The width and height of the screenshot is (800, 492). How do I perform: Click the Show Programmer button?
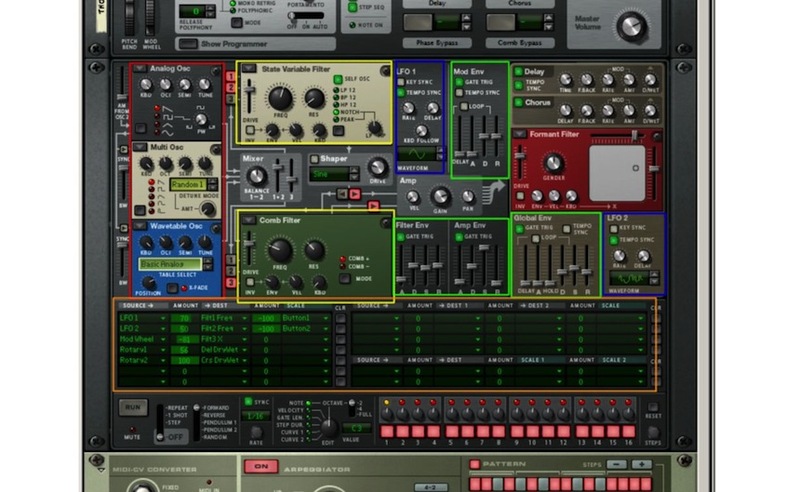(237, 44)
